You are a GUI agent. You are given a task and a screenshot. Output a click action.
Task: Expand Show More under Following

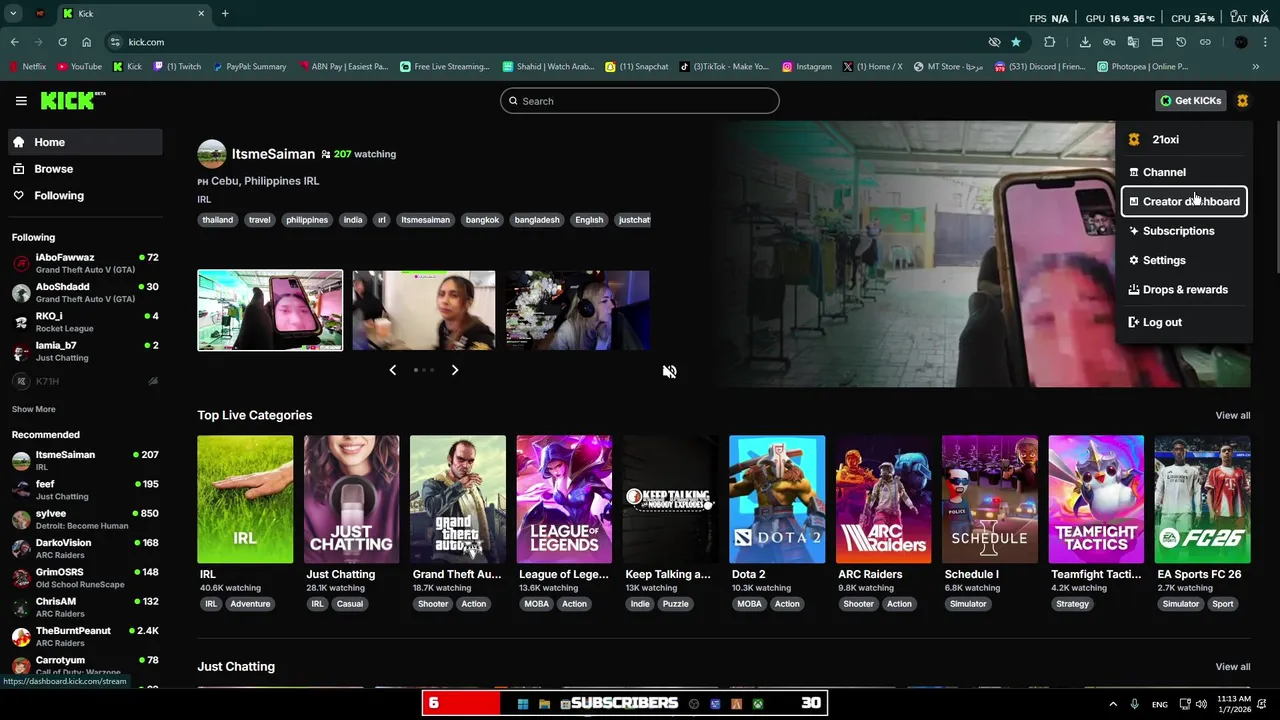pyautogui.click(x=33, y=409)
